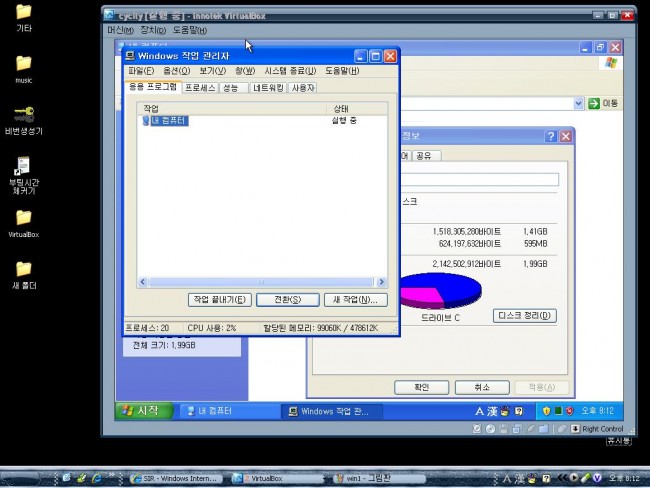Viewport: 650px width, 488px height.
Task: Open the VirtualBox desktop folder
Action: (x=24, y=223)
